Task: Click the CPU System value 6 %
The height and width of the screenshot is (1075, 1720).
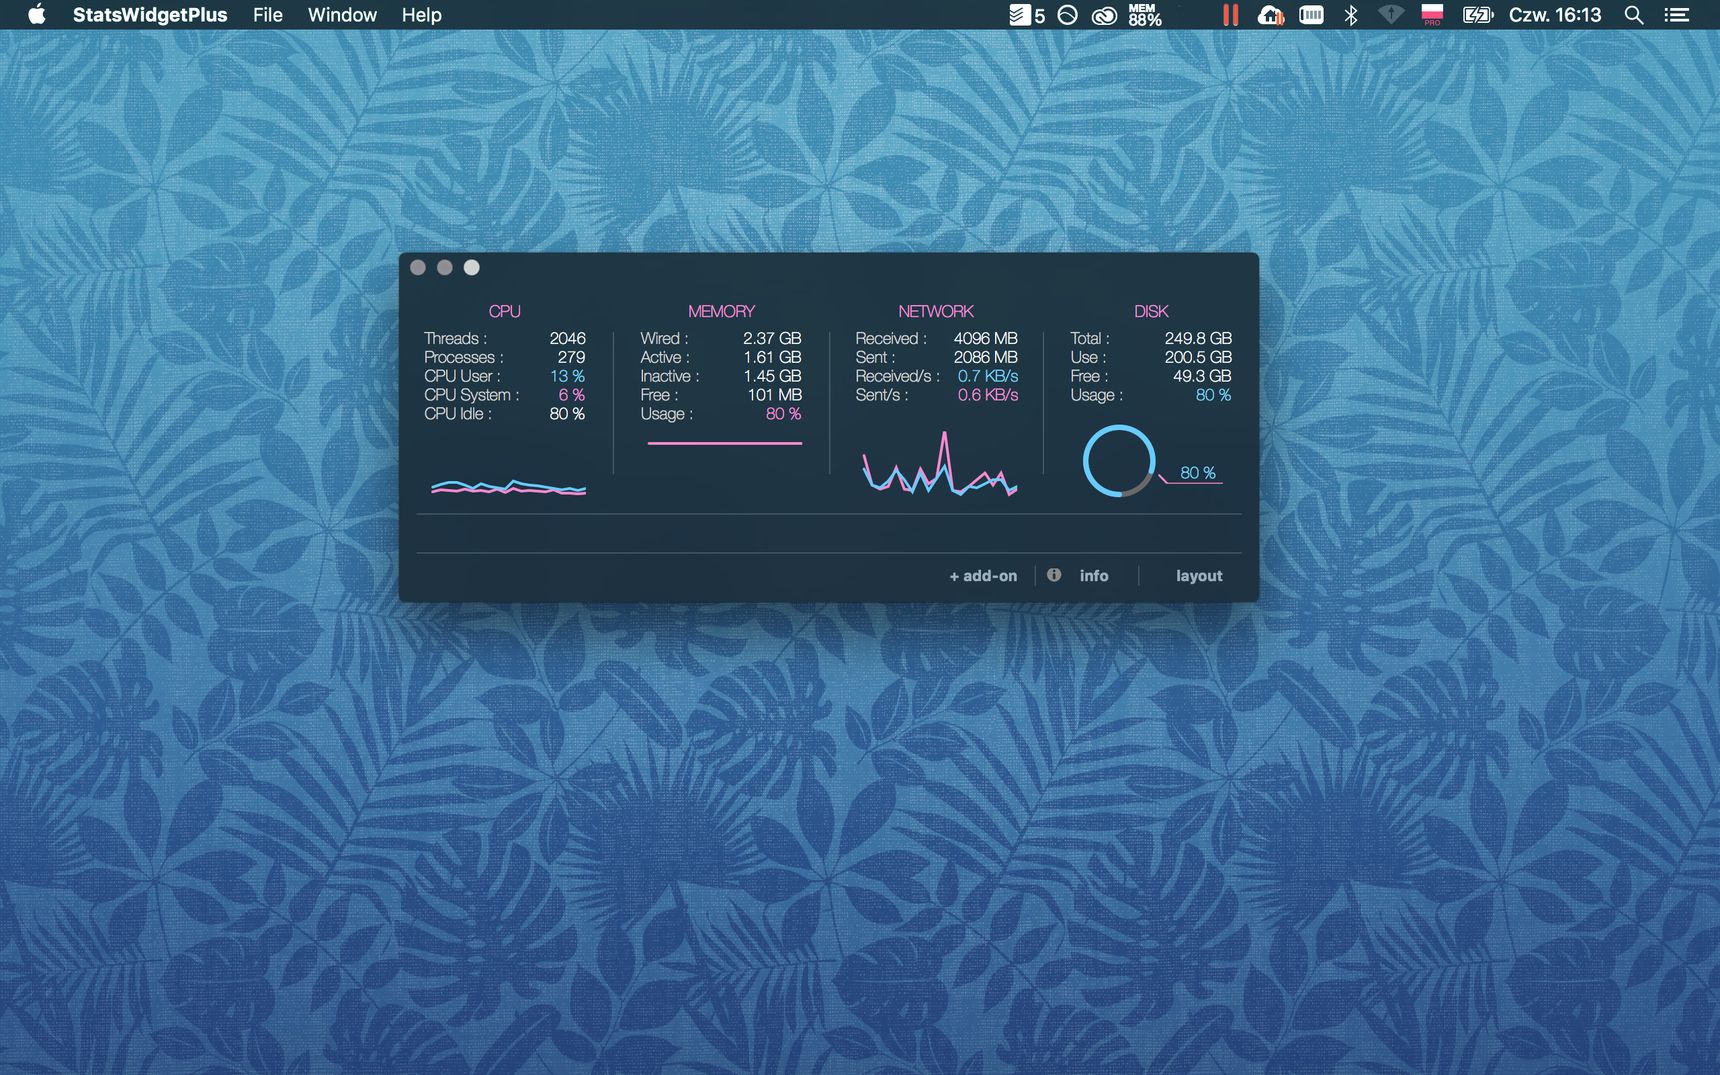Action: point(571,395)
